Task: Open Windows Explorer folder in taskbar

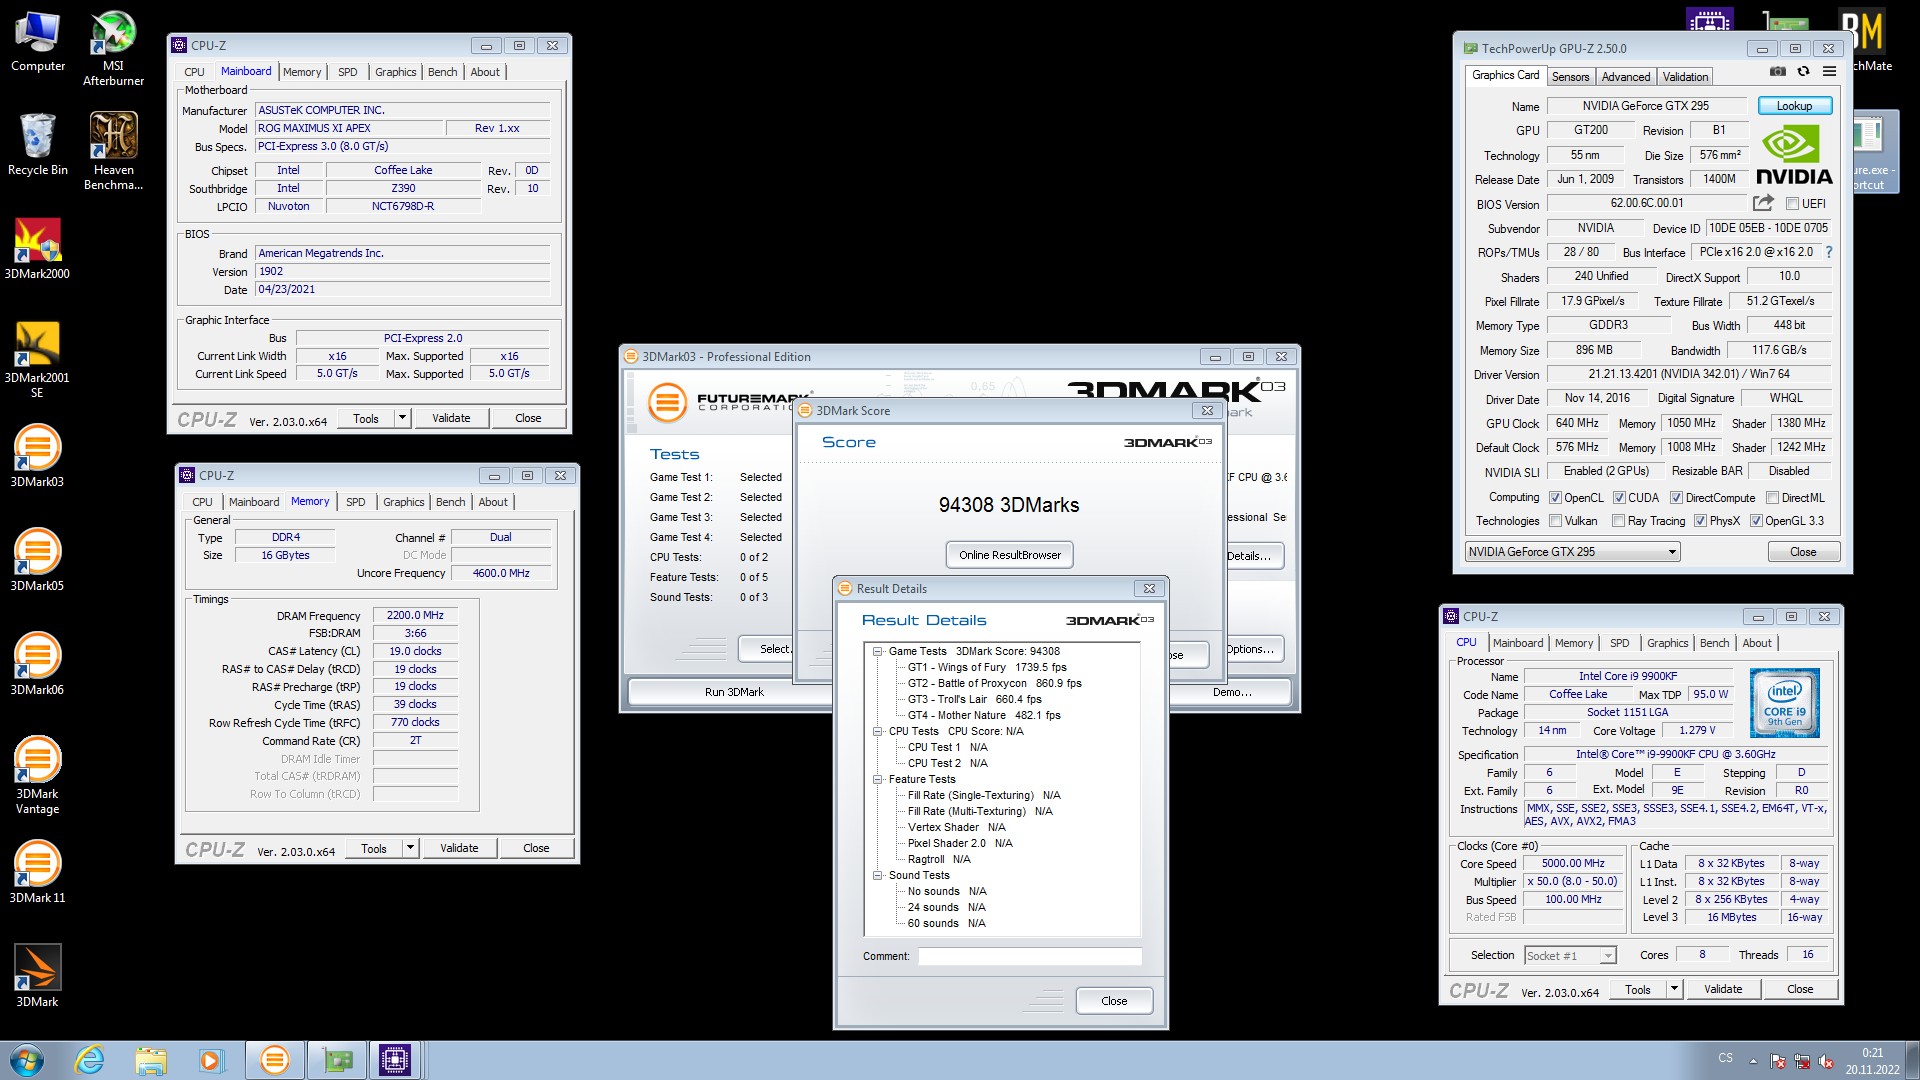Action: click(150, 1060)
